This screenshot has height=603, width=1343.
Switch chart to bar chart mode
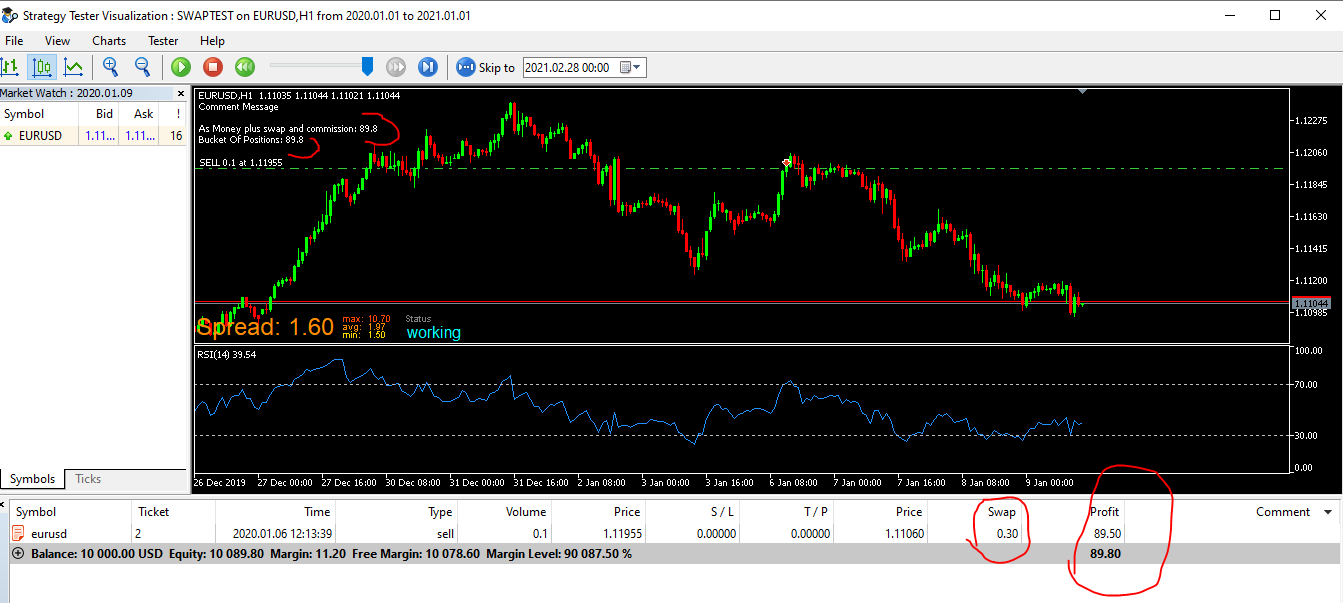[x=11, y=67]
